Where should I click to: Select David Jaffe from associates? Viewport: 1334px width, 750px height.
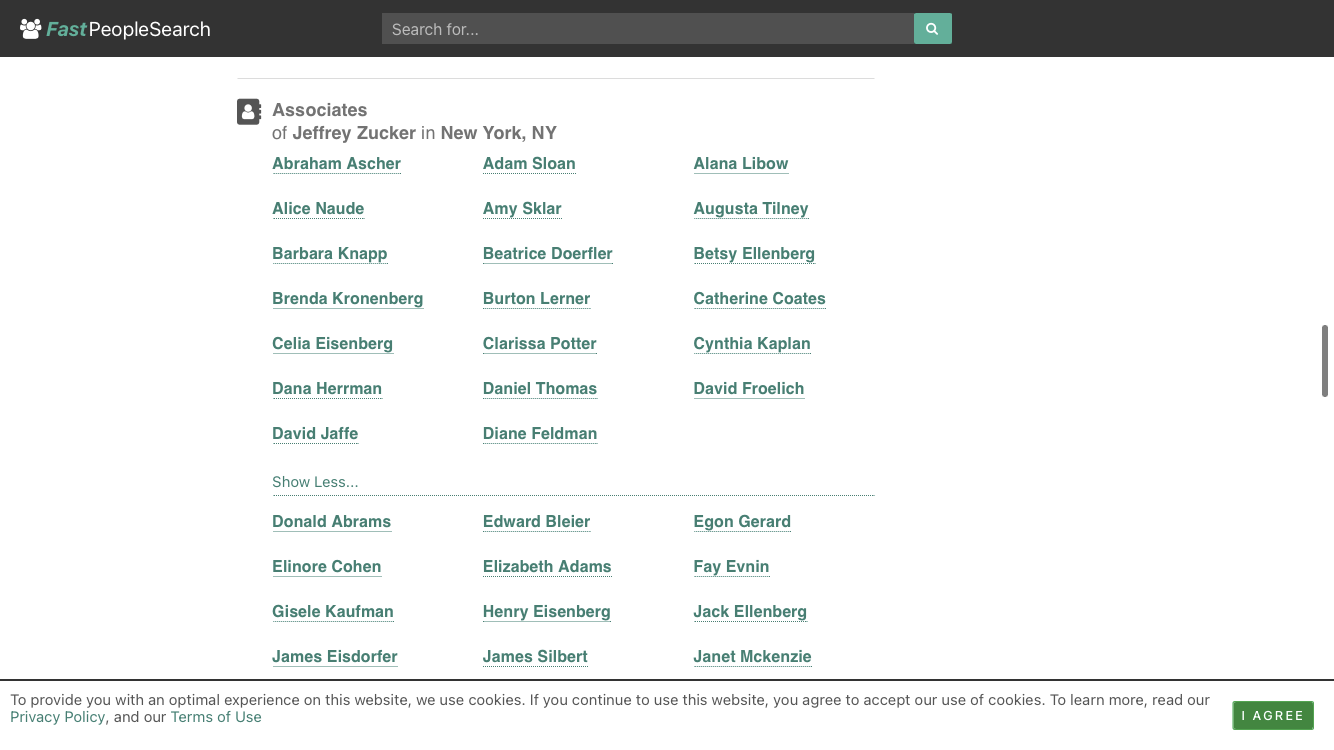[x=315, y=433]
